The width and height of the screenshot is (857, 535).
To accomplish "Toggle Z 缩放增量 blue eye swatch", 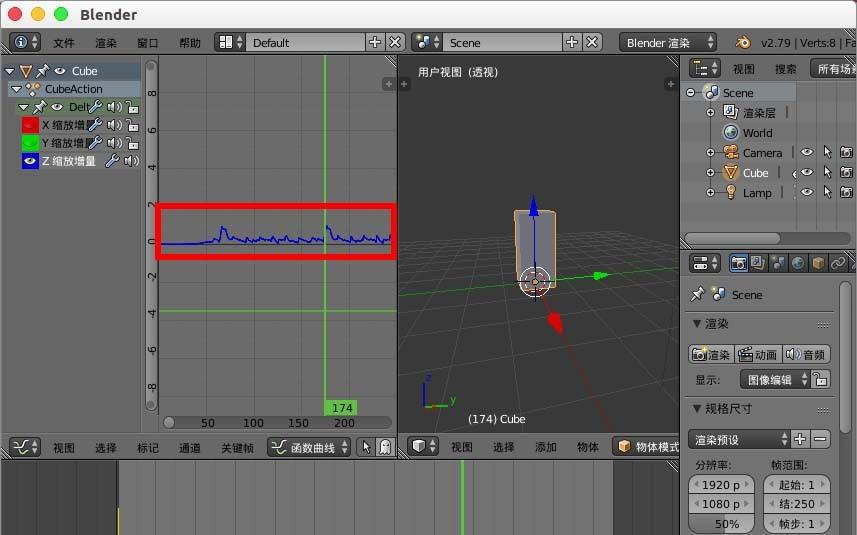I will pyautogui.click(x=30, y=161).
